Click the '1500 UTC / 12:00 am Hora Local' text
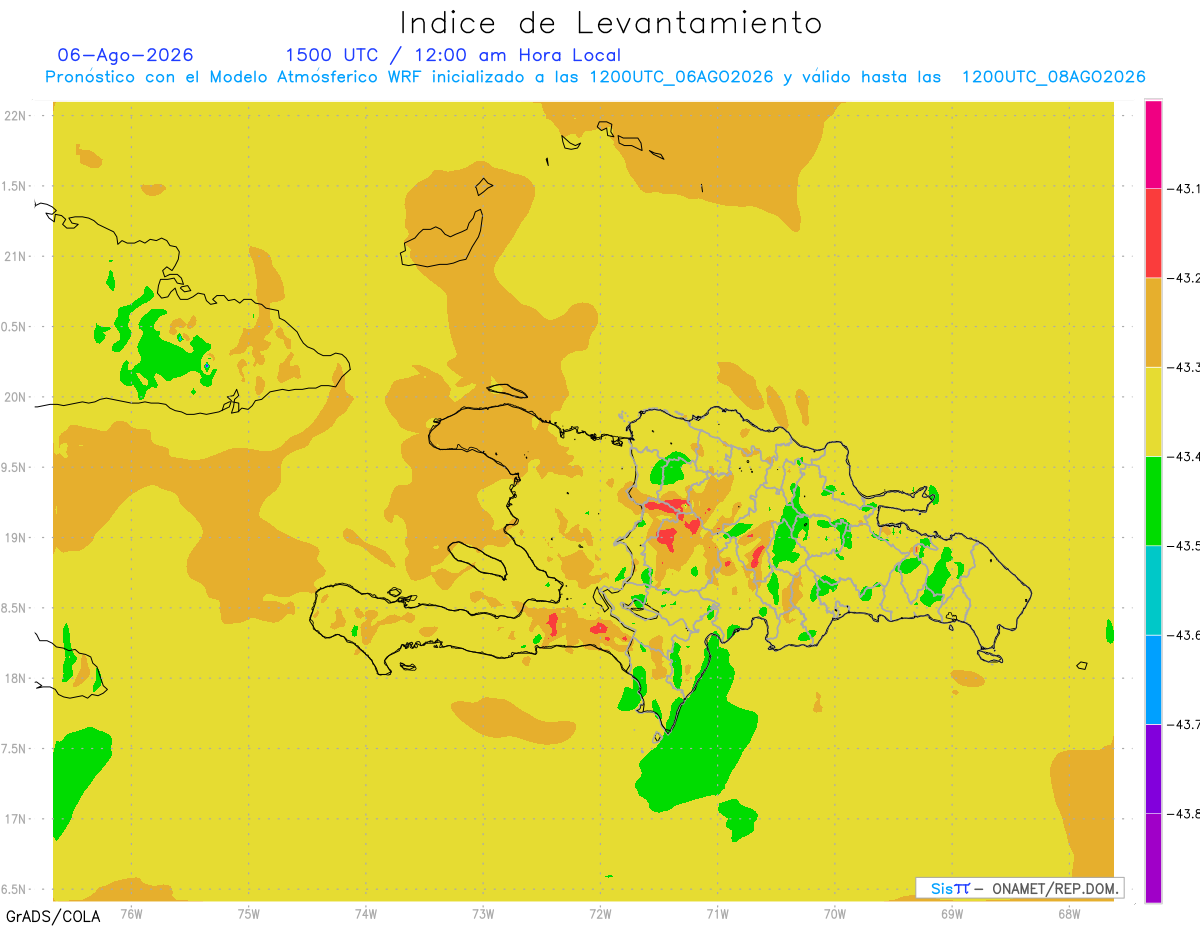The width and height of the screenshot is (1200, 927). point(453,55)
